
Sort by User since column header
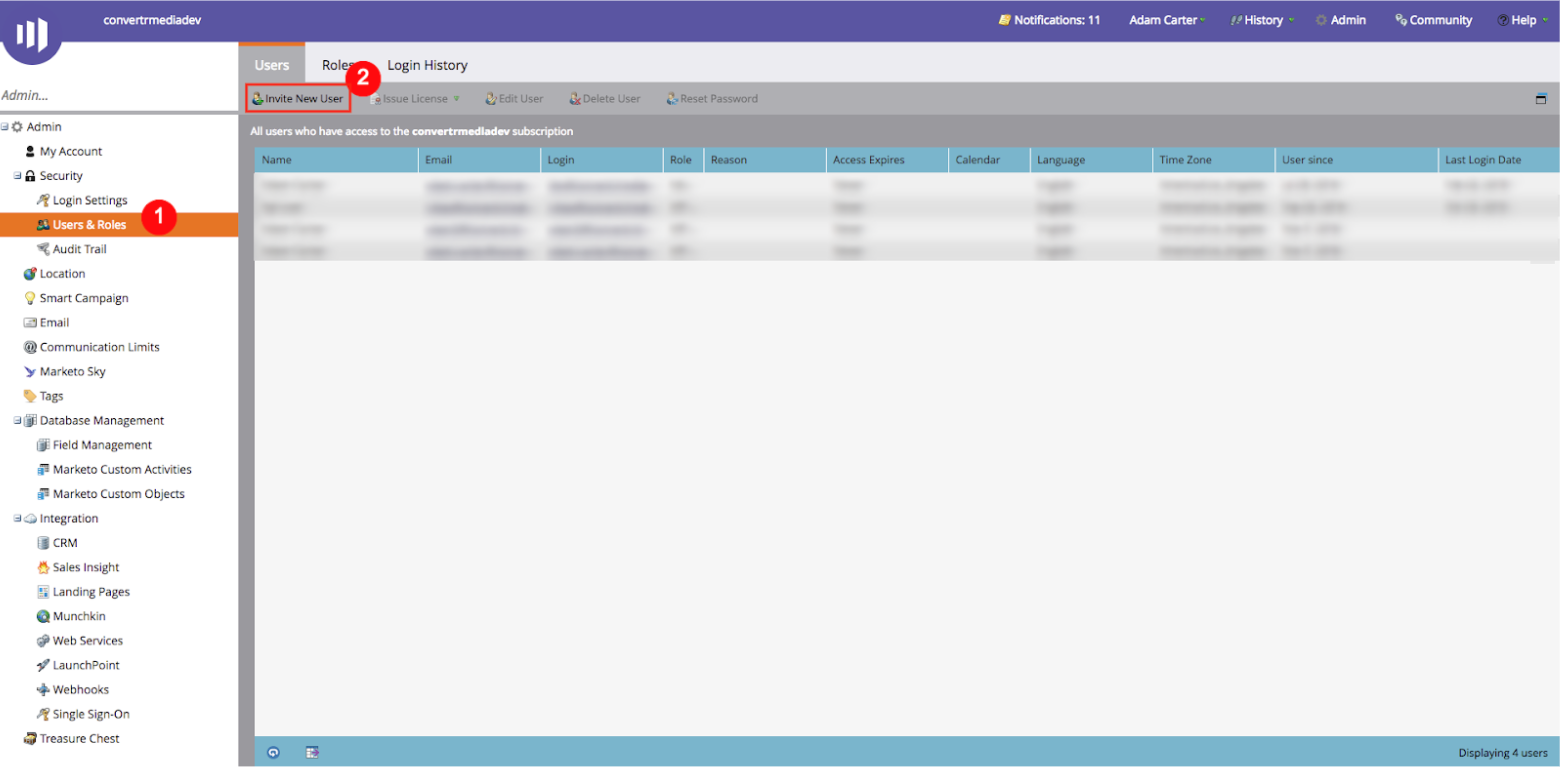tap(1356, 160)
